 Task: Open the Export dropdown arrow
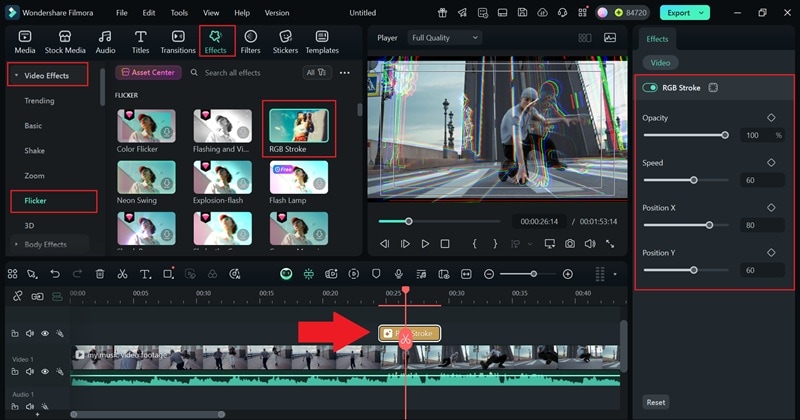click(702, 13)
